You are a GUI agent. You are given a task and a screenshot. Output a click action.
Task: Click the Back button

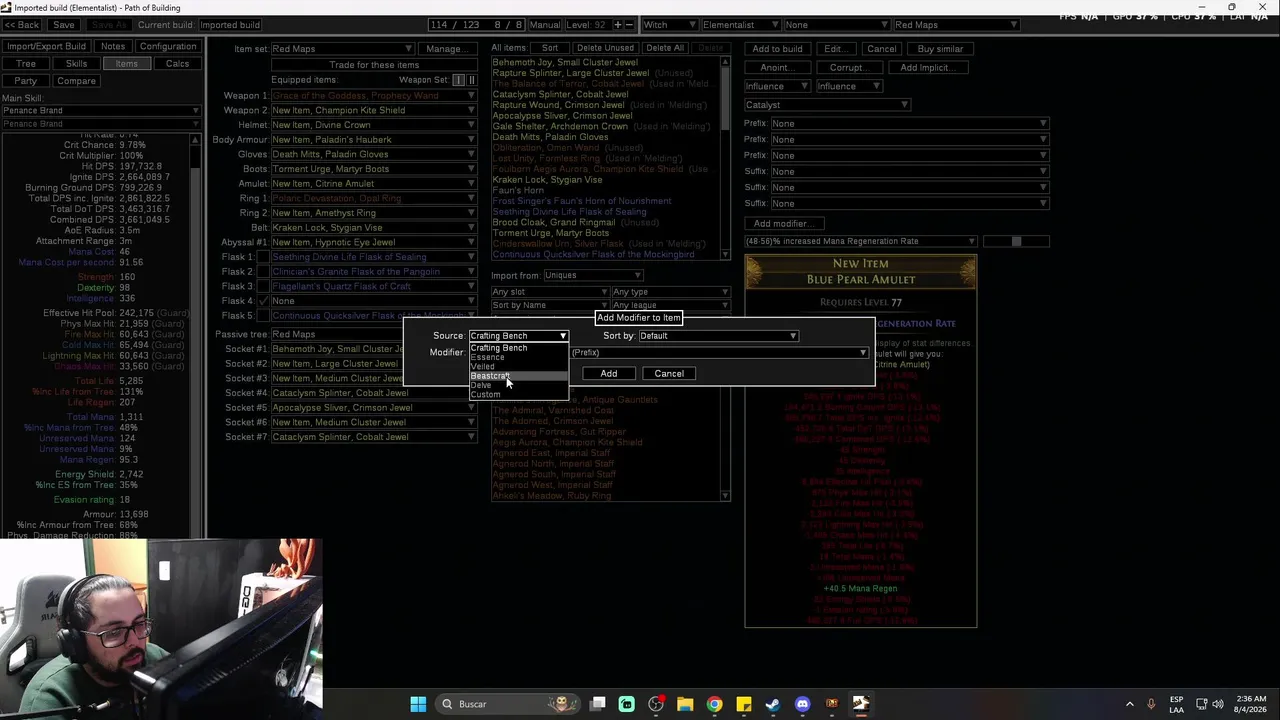pyautogui.click(x=22, y=25)
